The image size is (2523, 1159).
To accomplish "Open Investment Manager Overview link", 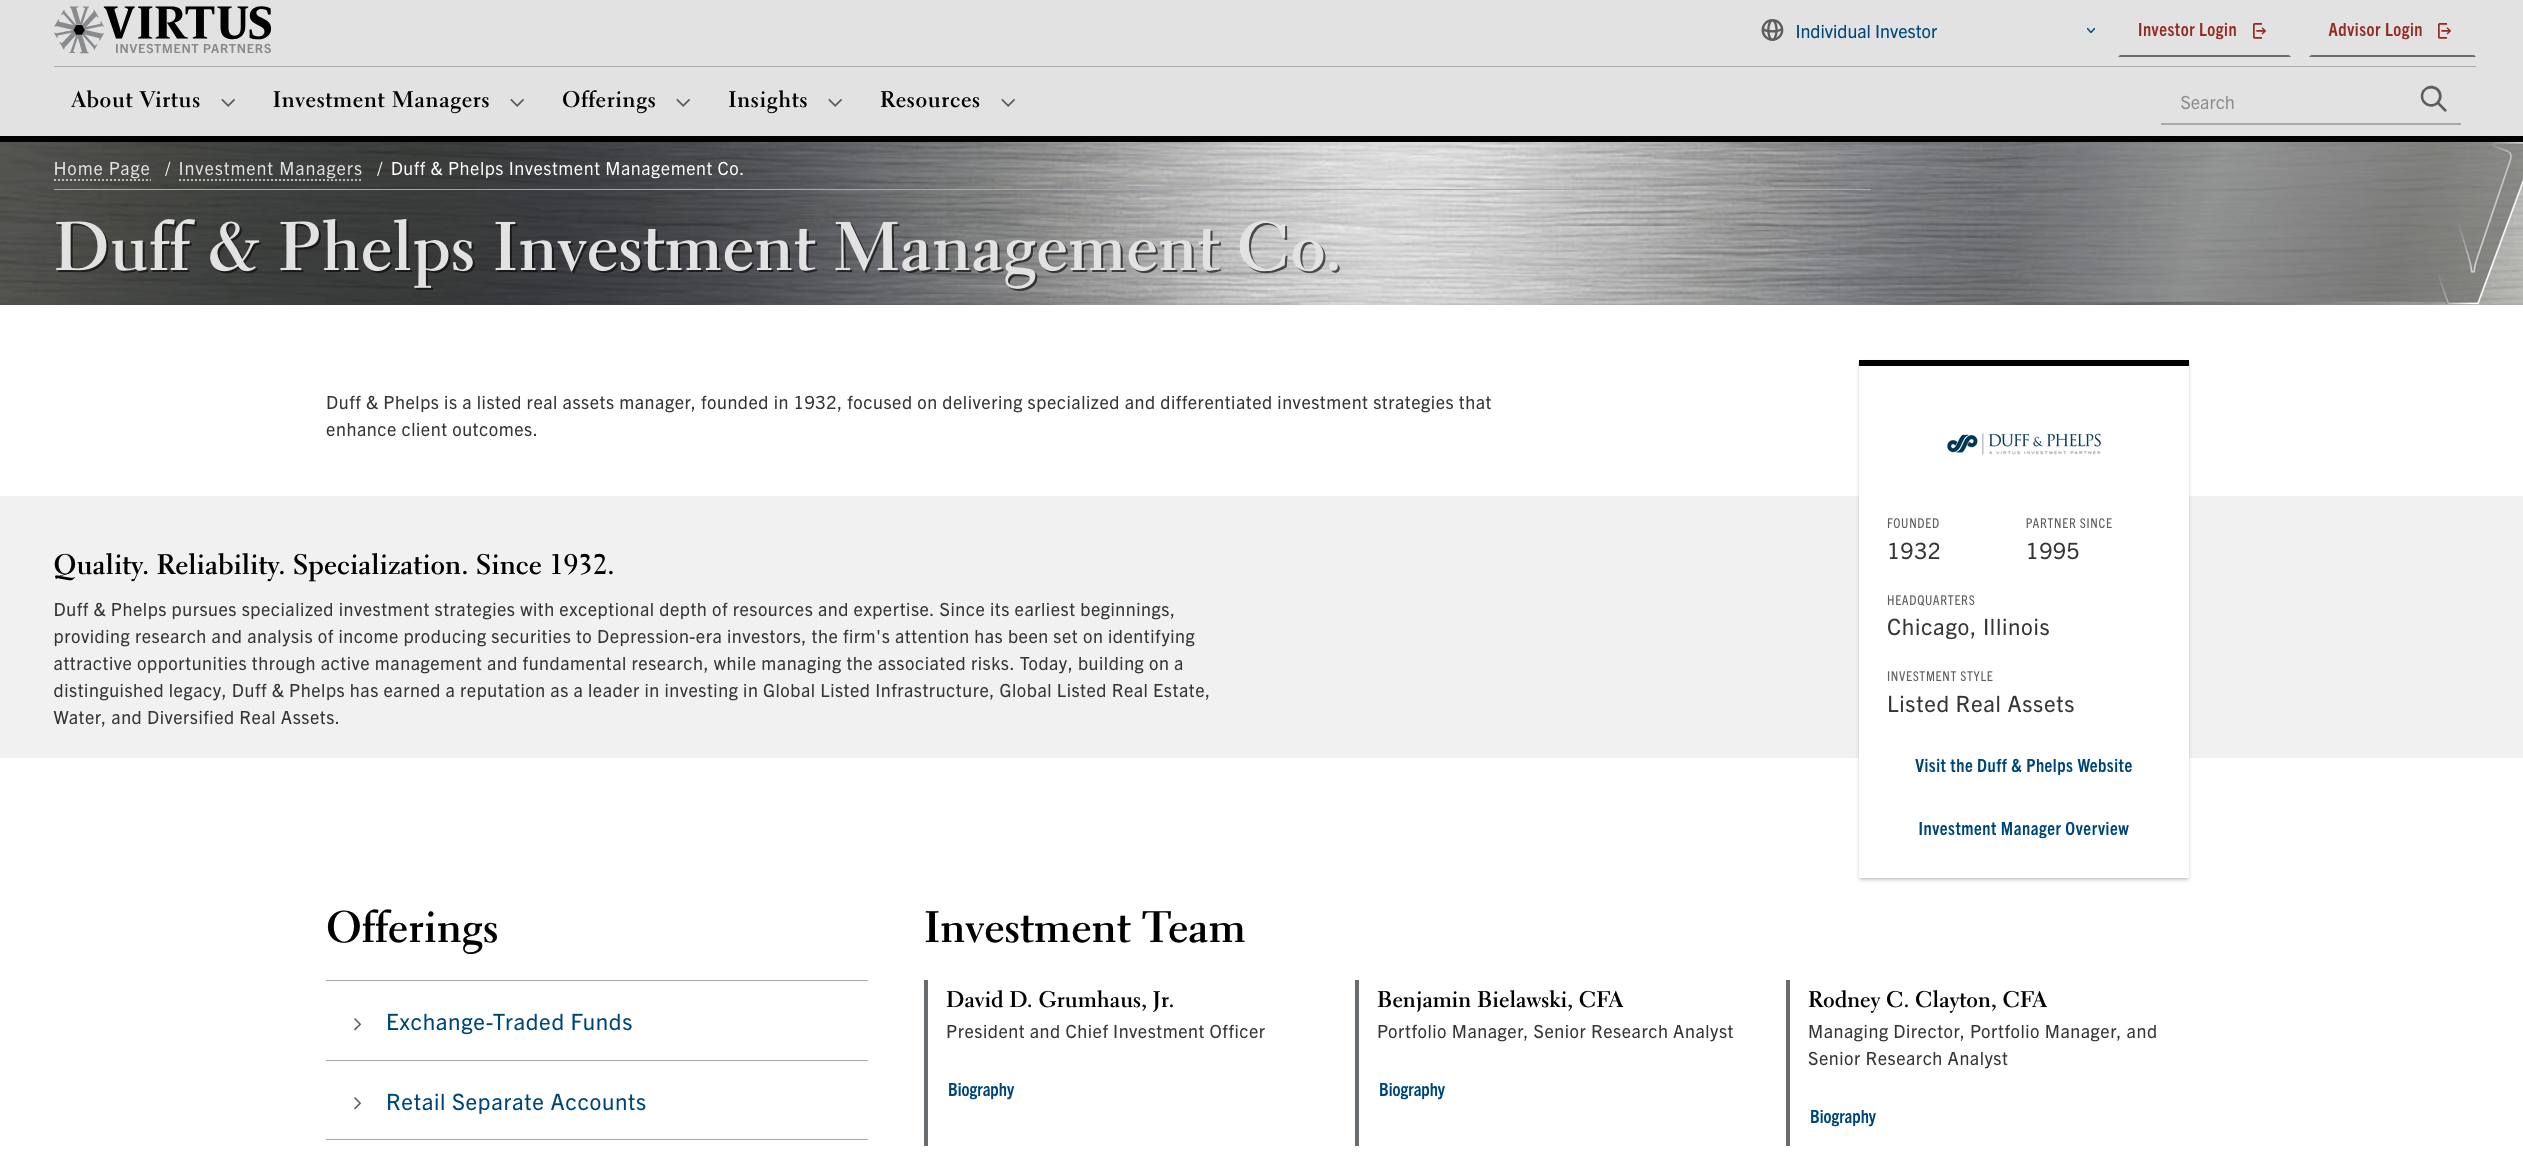I will [2023, 829].
